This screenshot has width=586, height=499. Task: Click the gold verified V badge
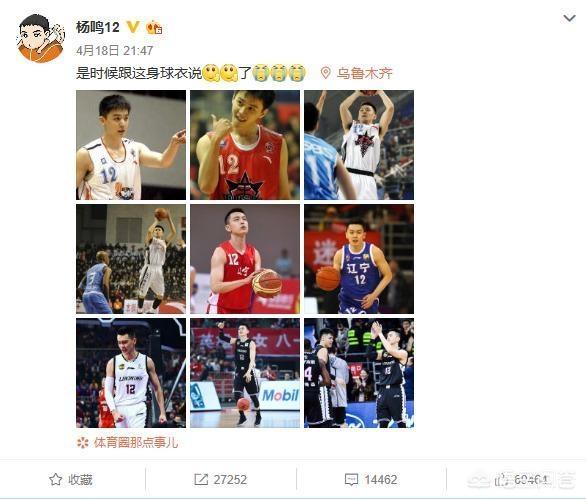pos(133,27)
